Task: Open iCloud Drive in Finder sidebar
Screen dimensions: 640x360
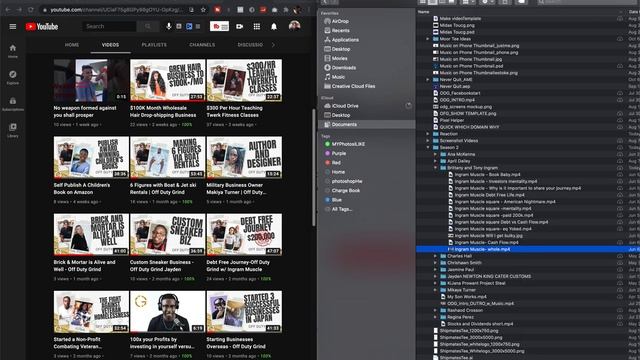Action: (x=342, y=106)
